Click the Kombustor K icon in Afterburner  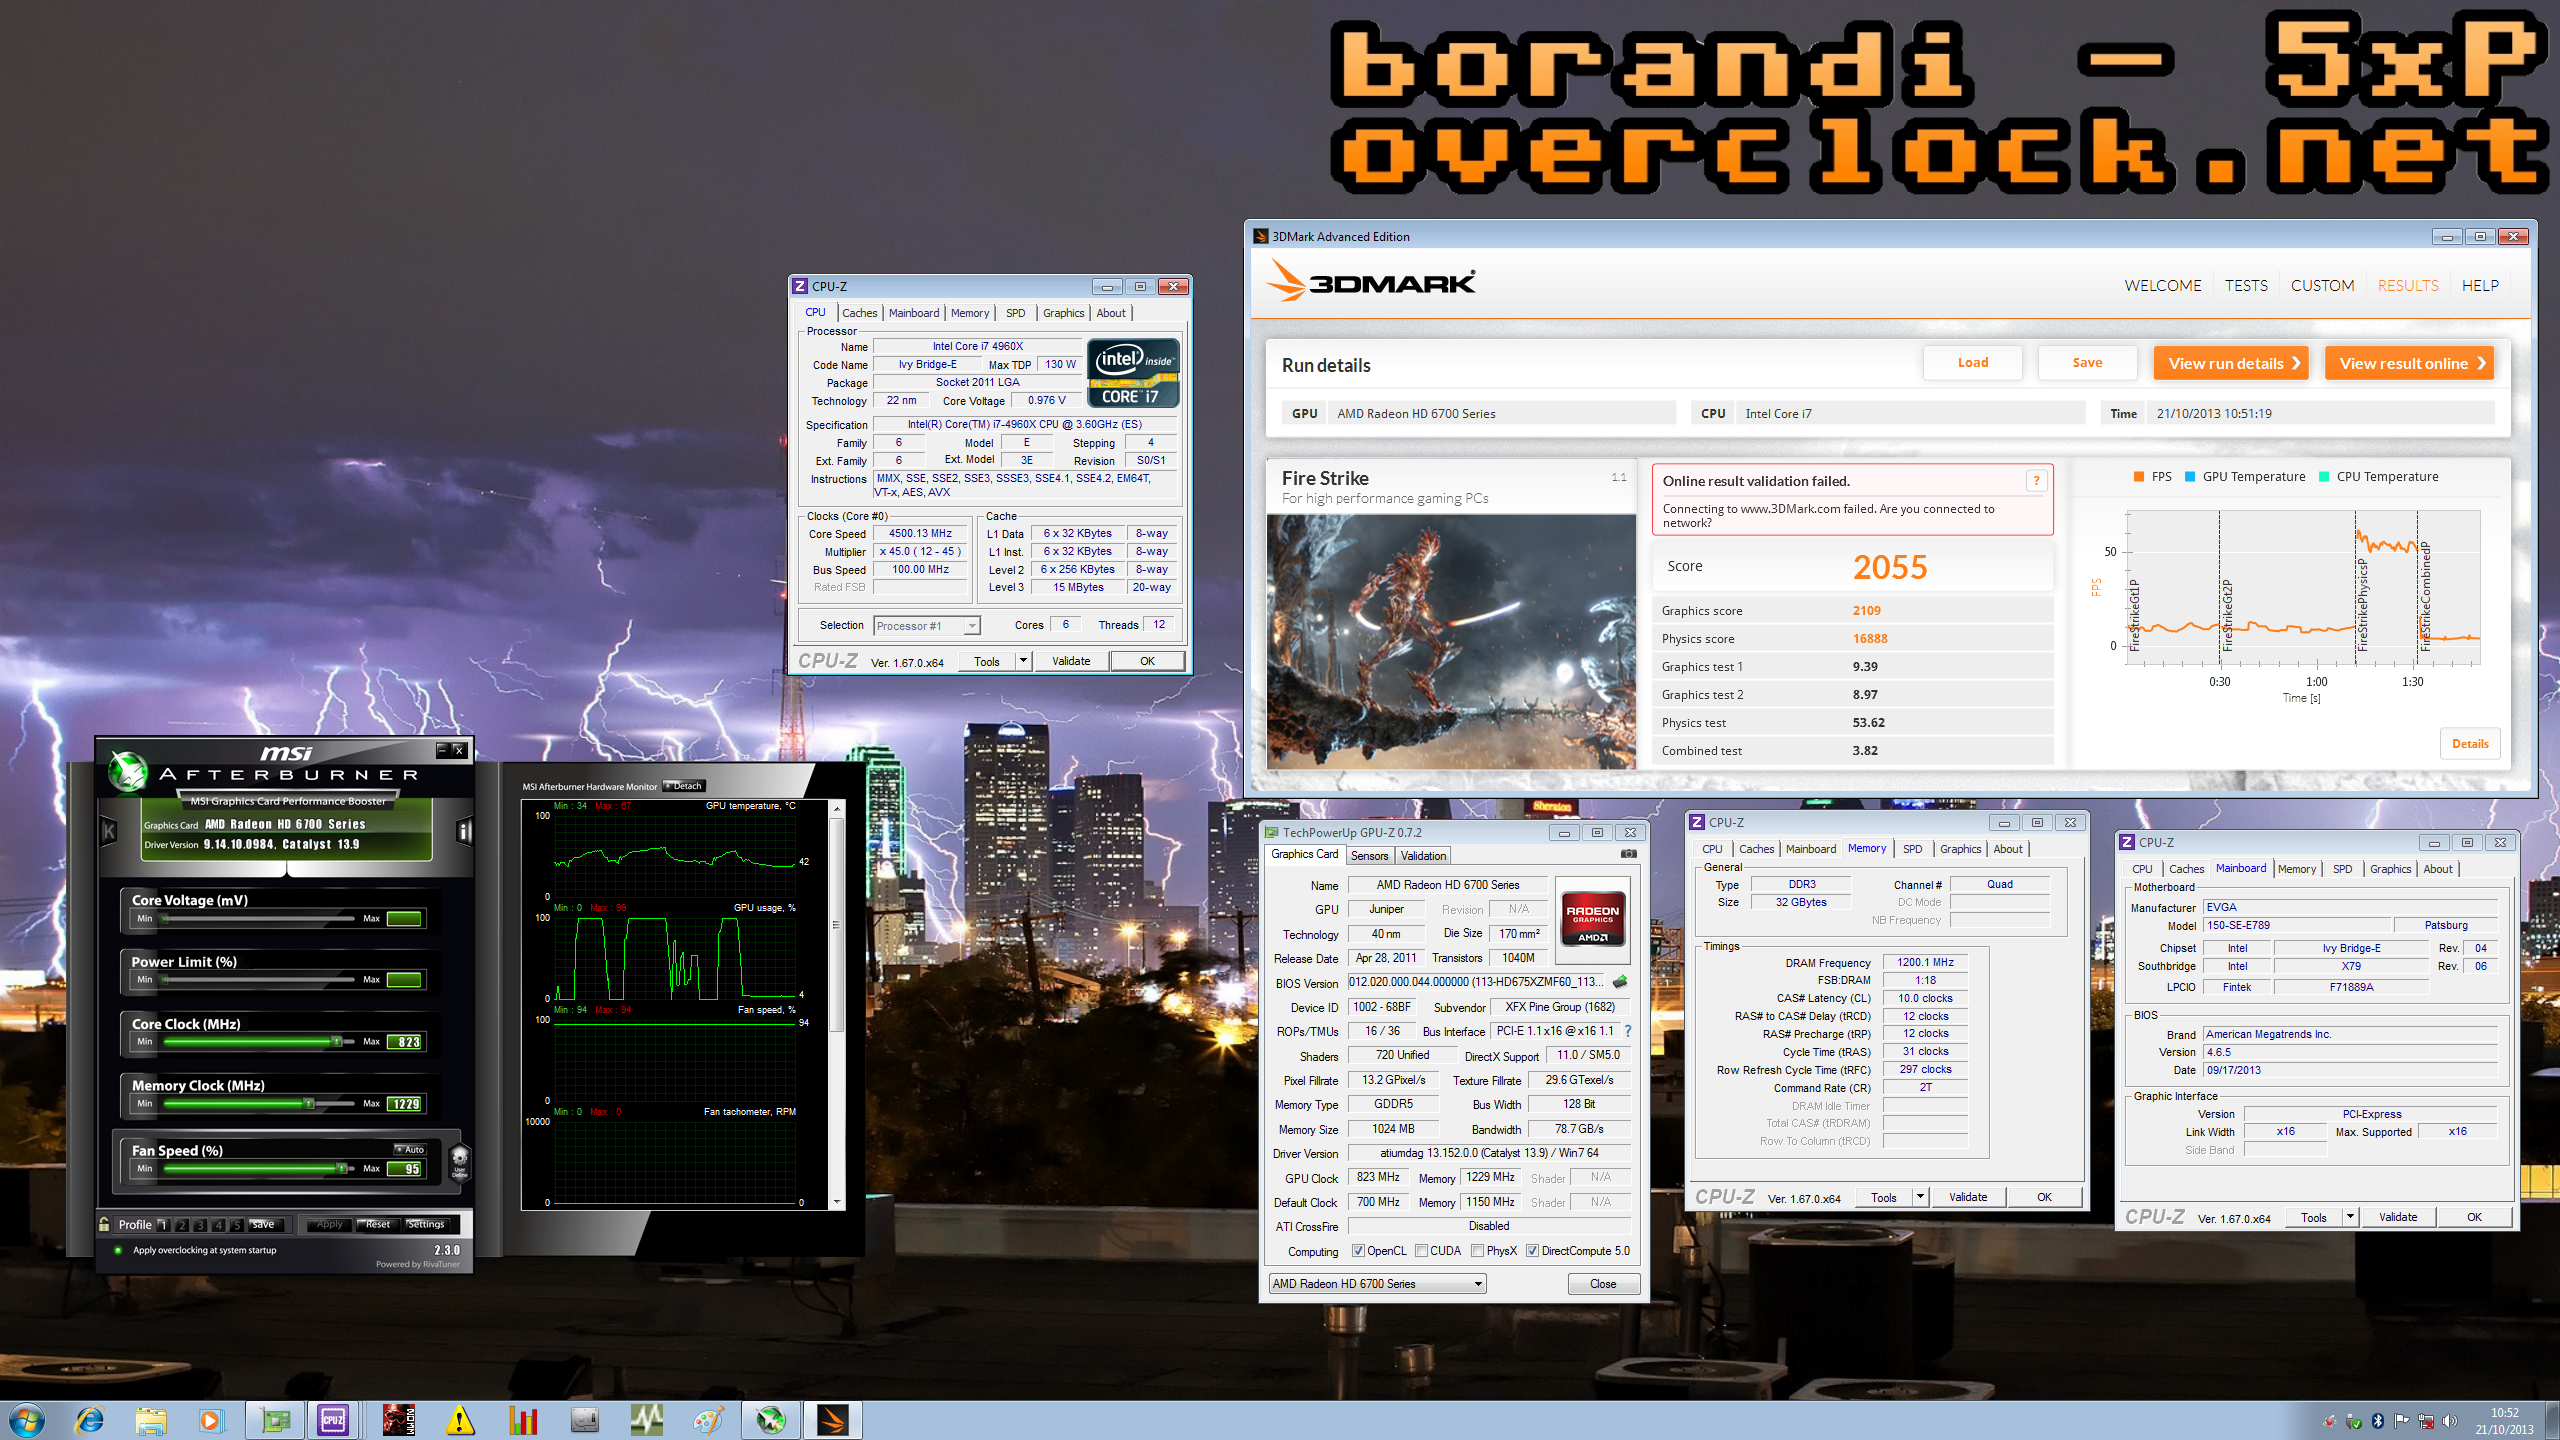pyautogui.click(x=109, y=830)
